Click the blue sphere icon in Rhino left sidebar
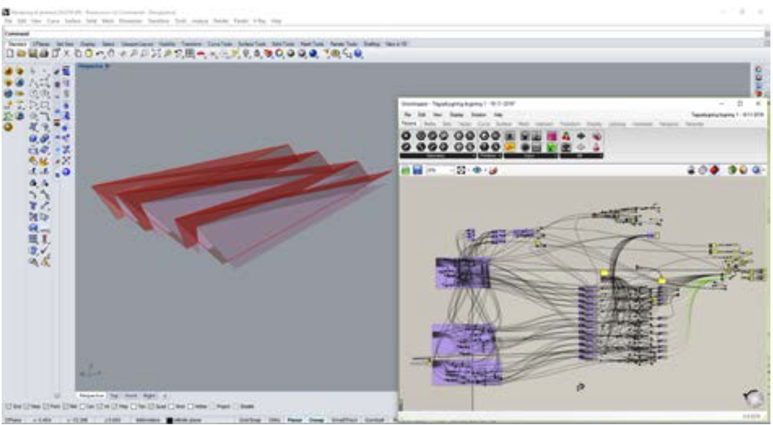 click(66, 172)
